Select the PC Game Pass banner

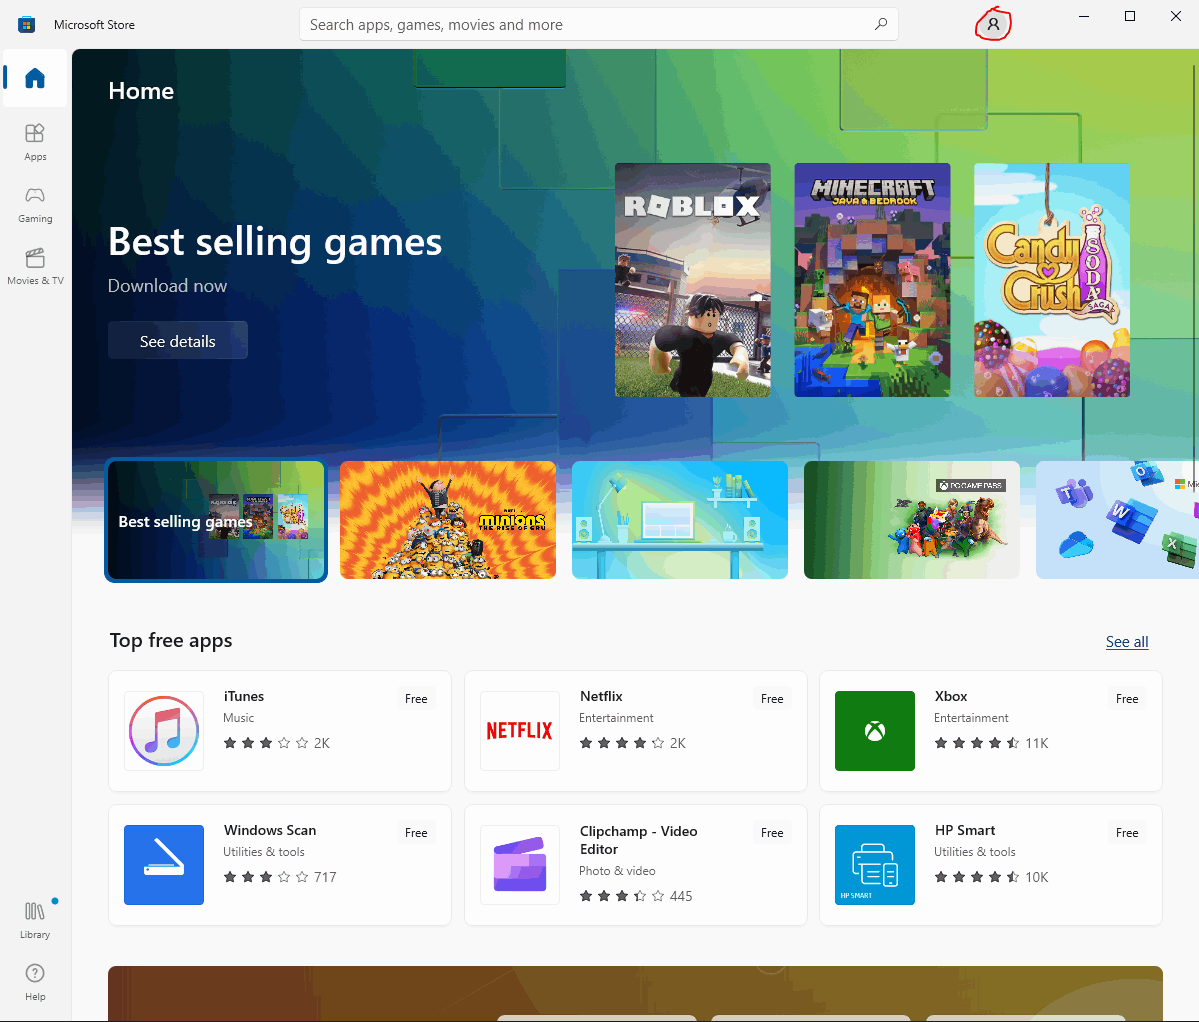pos(911,520)
